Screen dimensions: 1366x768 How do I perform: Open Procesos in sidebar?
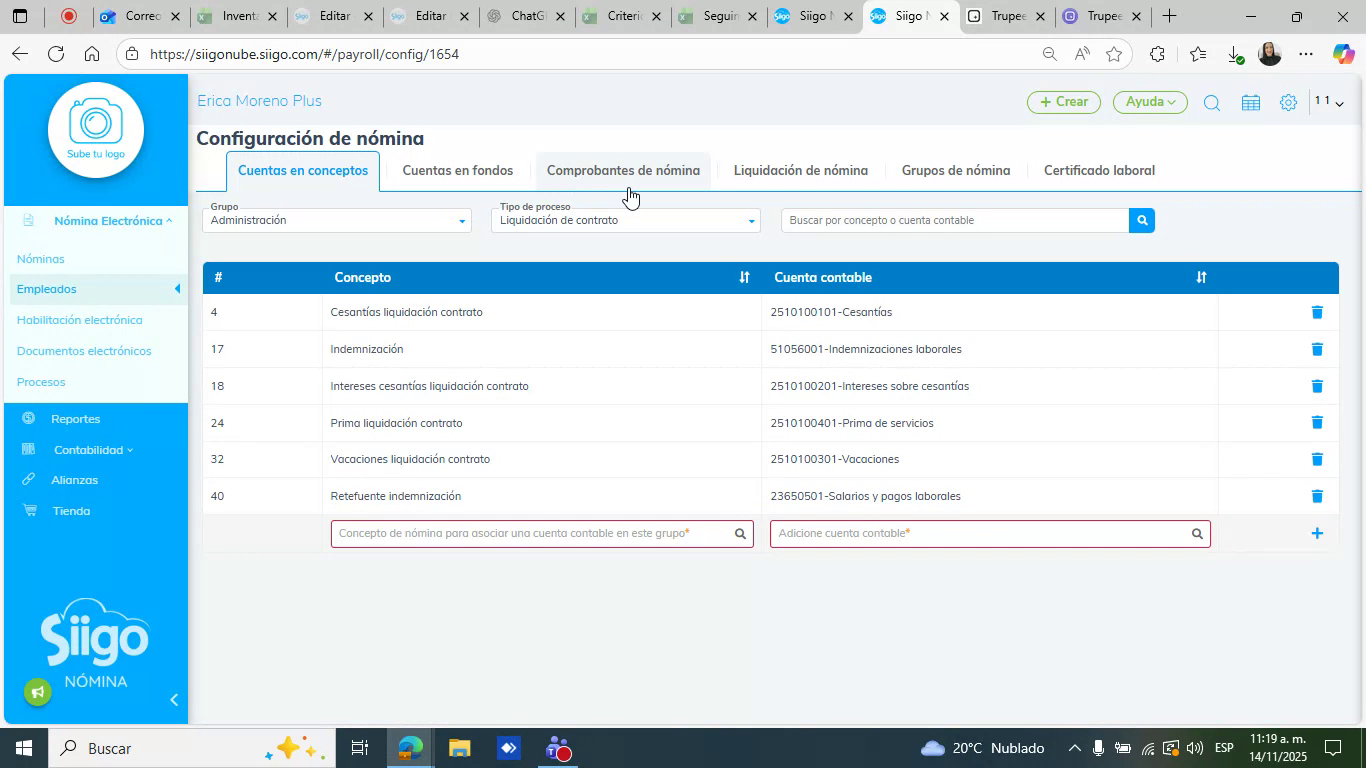tap(41, 382)
